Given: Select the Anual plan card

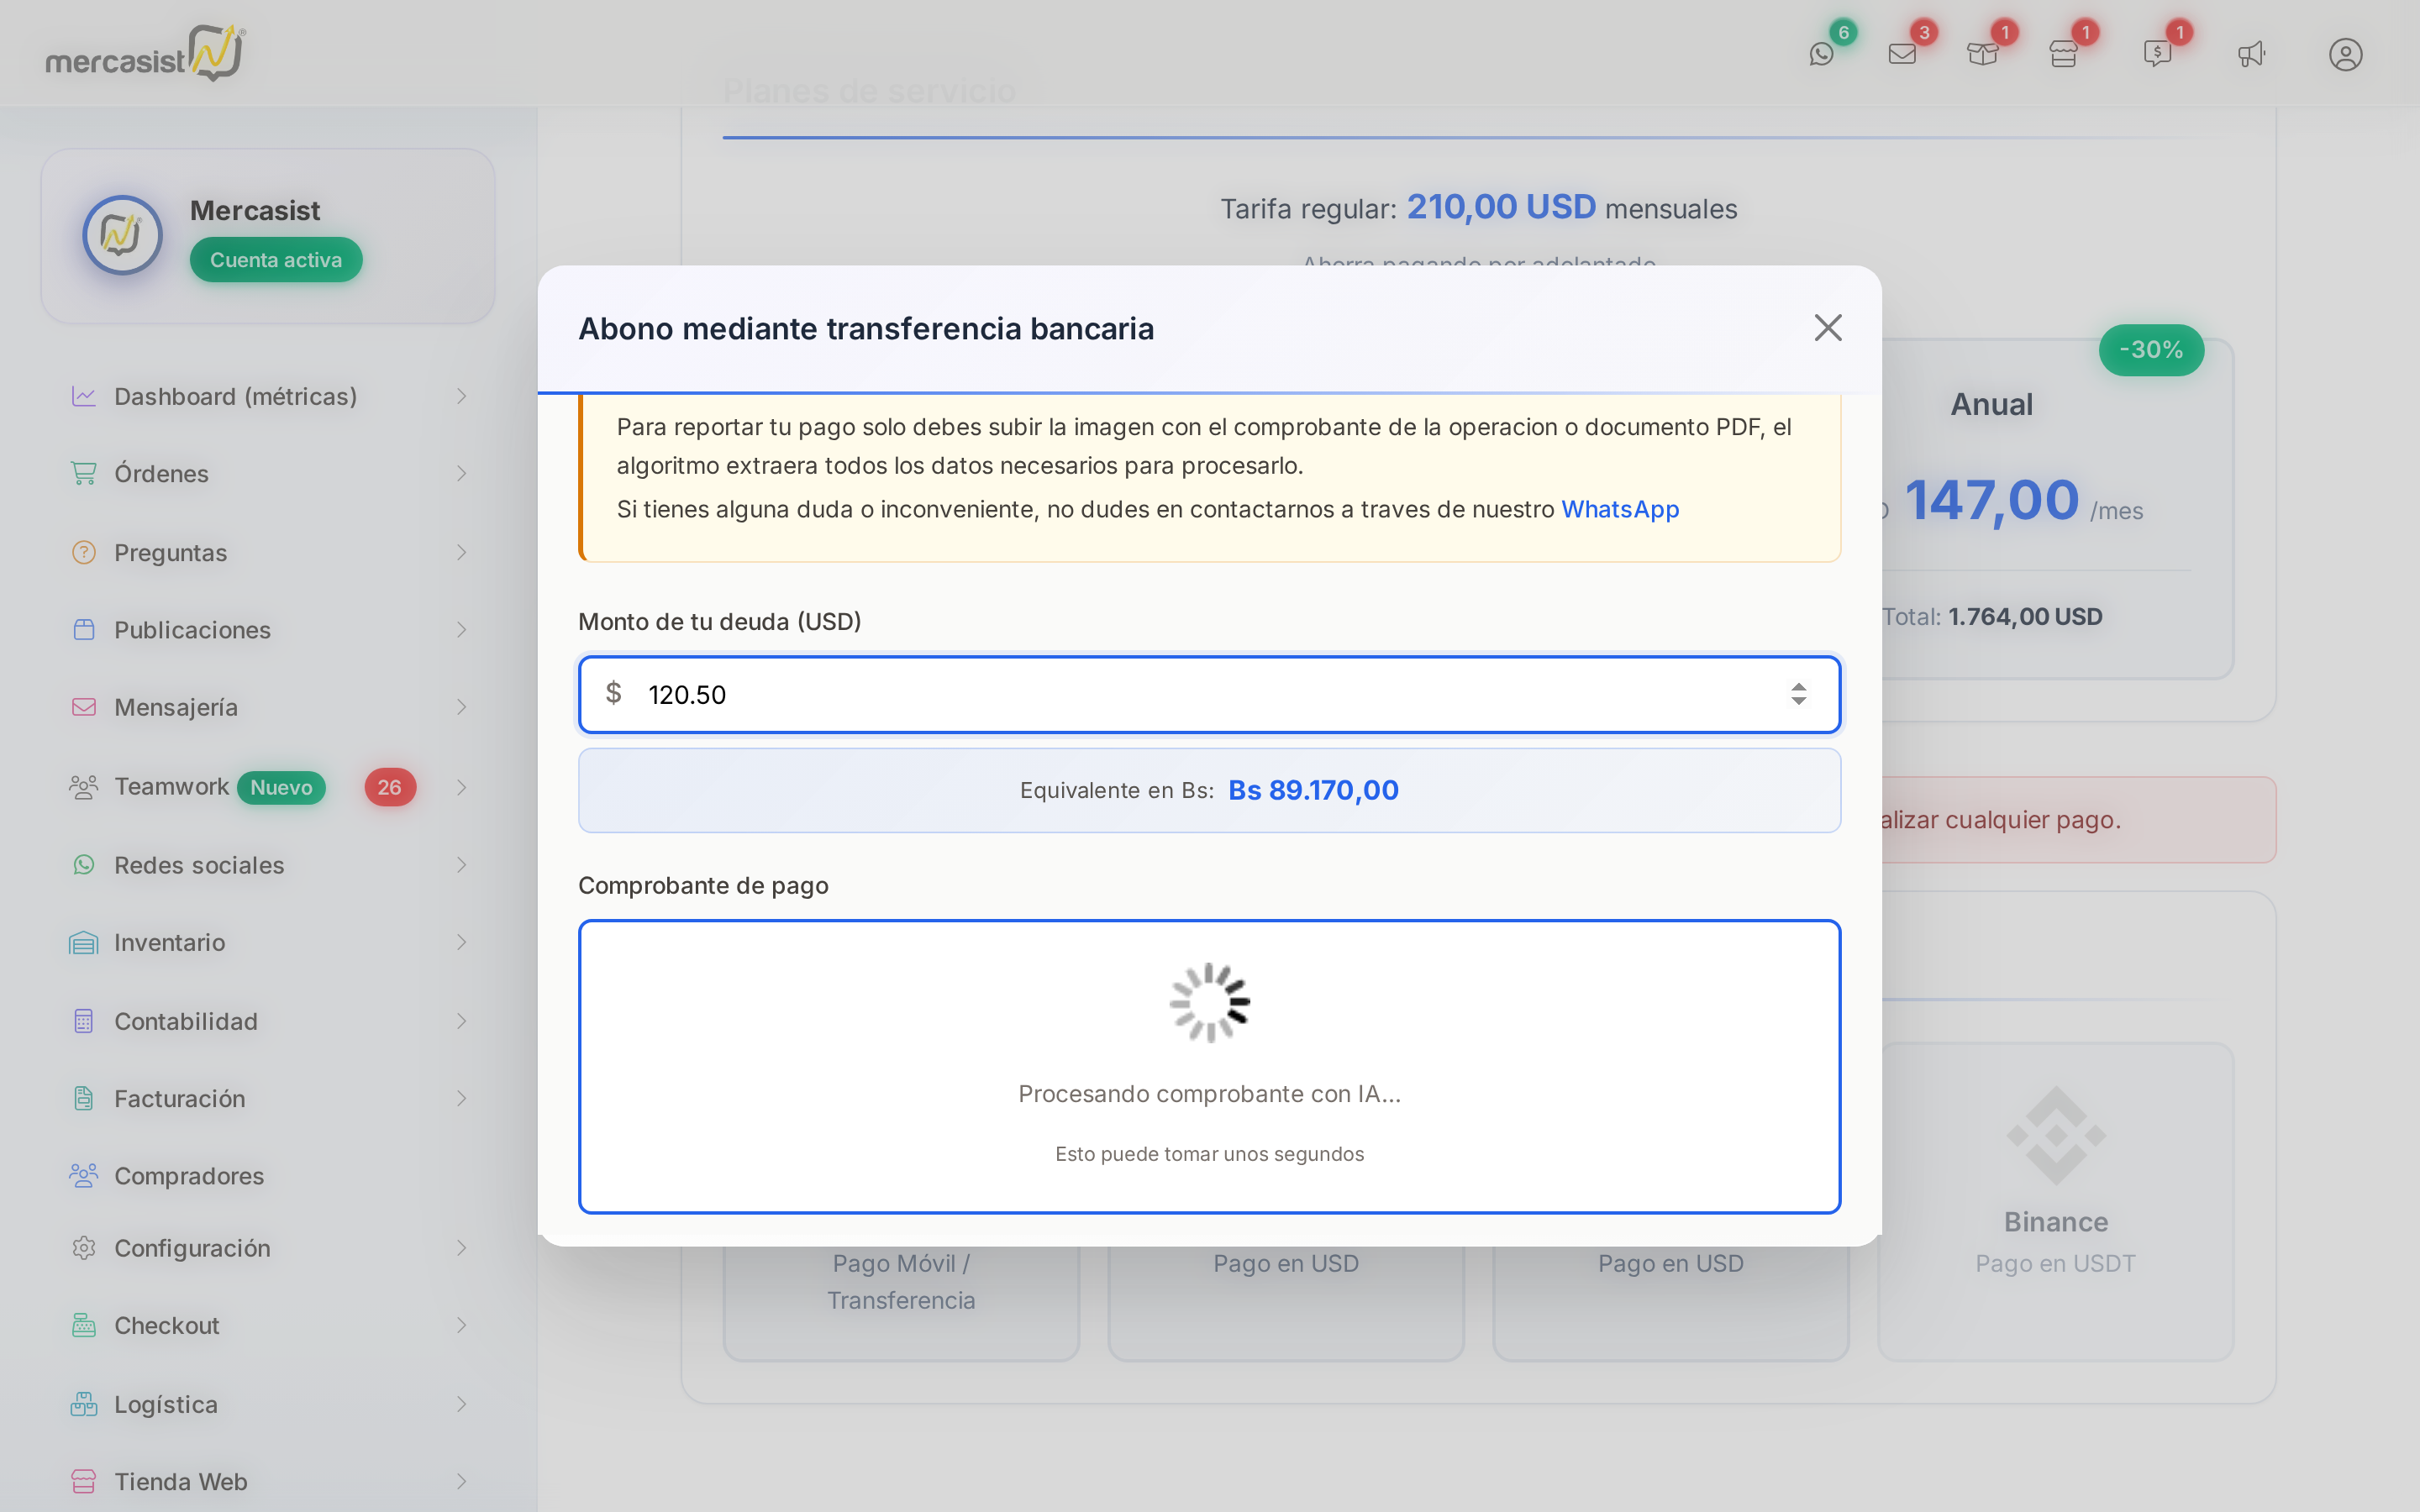Looking at the screenshot, I should coord(2057,510).
